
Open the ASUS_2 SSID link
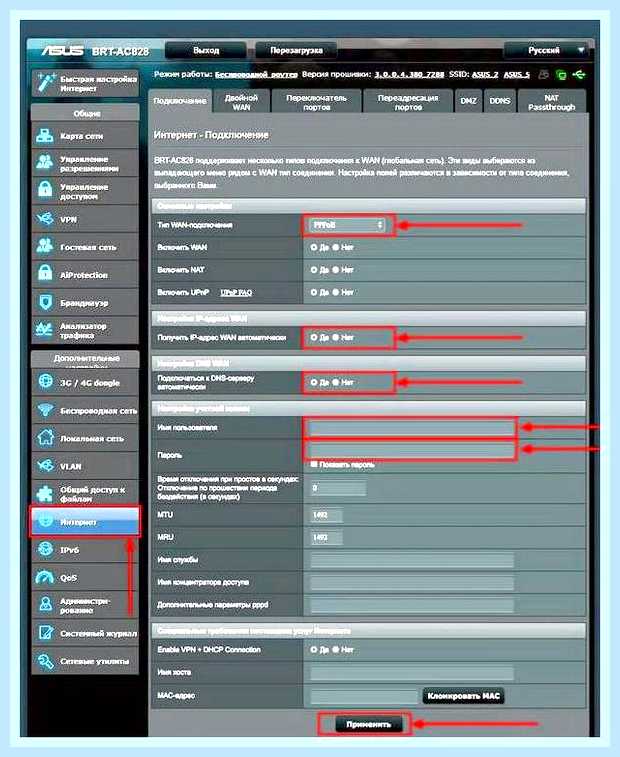pos(485,74)
